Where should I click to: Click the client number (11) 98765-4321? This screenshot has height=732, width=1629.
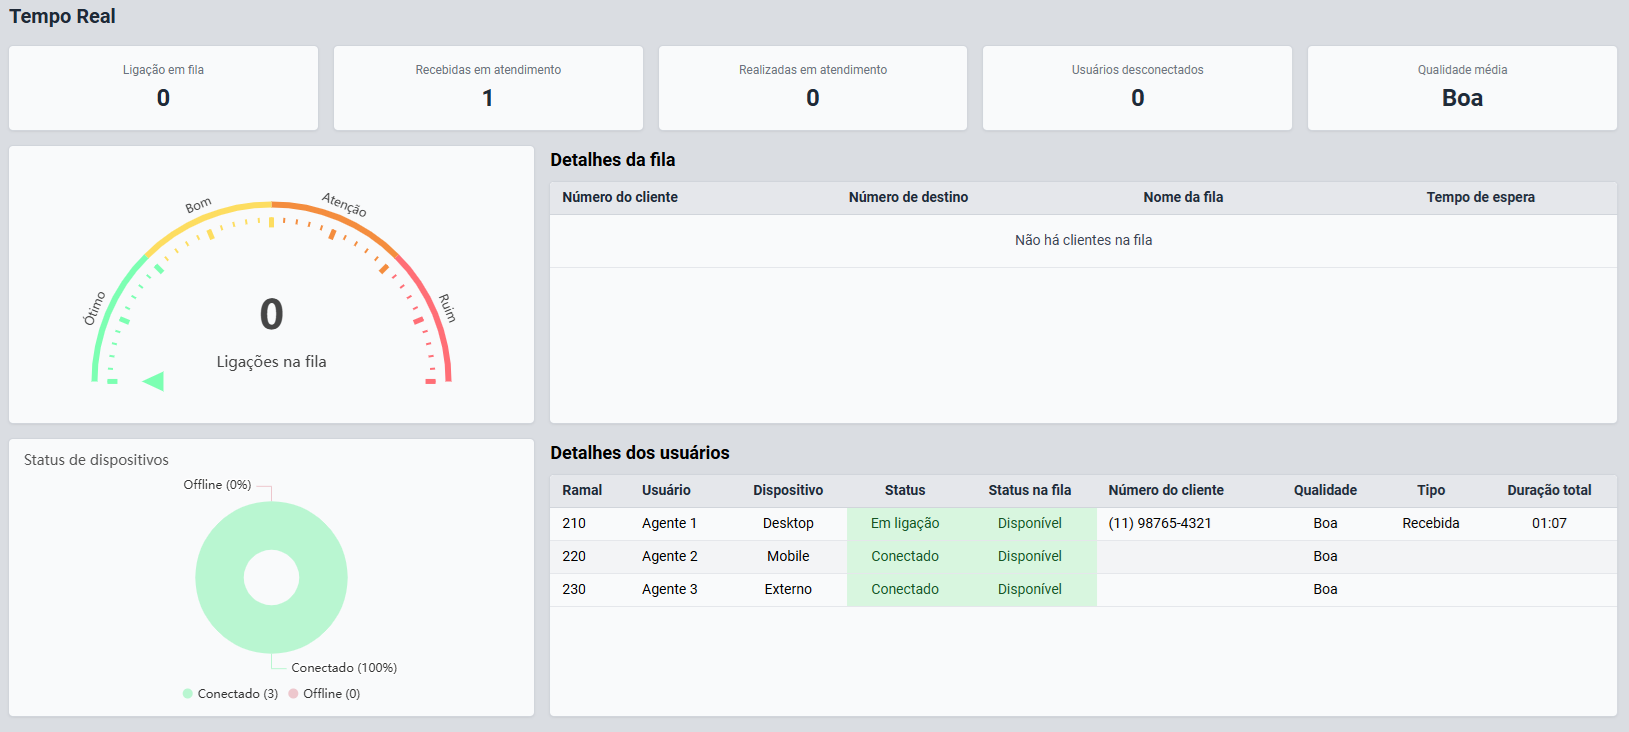[1160, 523]
